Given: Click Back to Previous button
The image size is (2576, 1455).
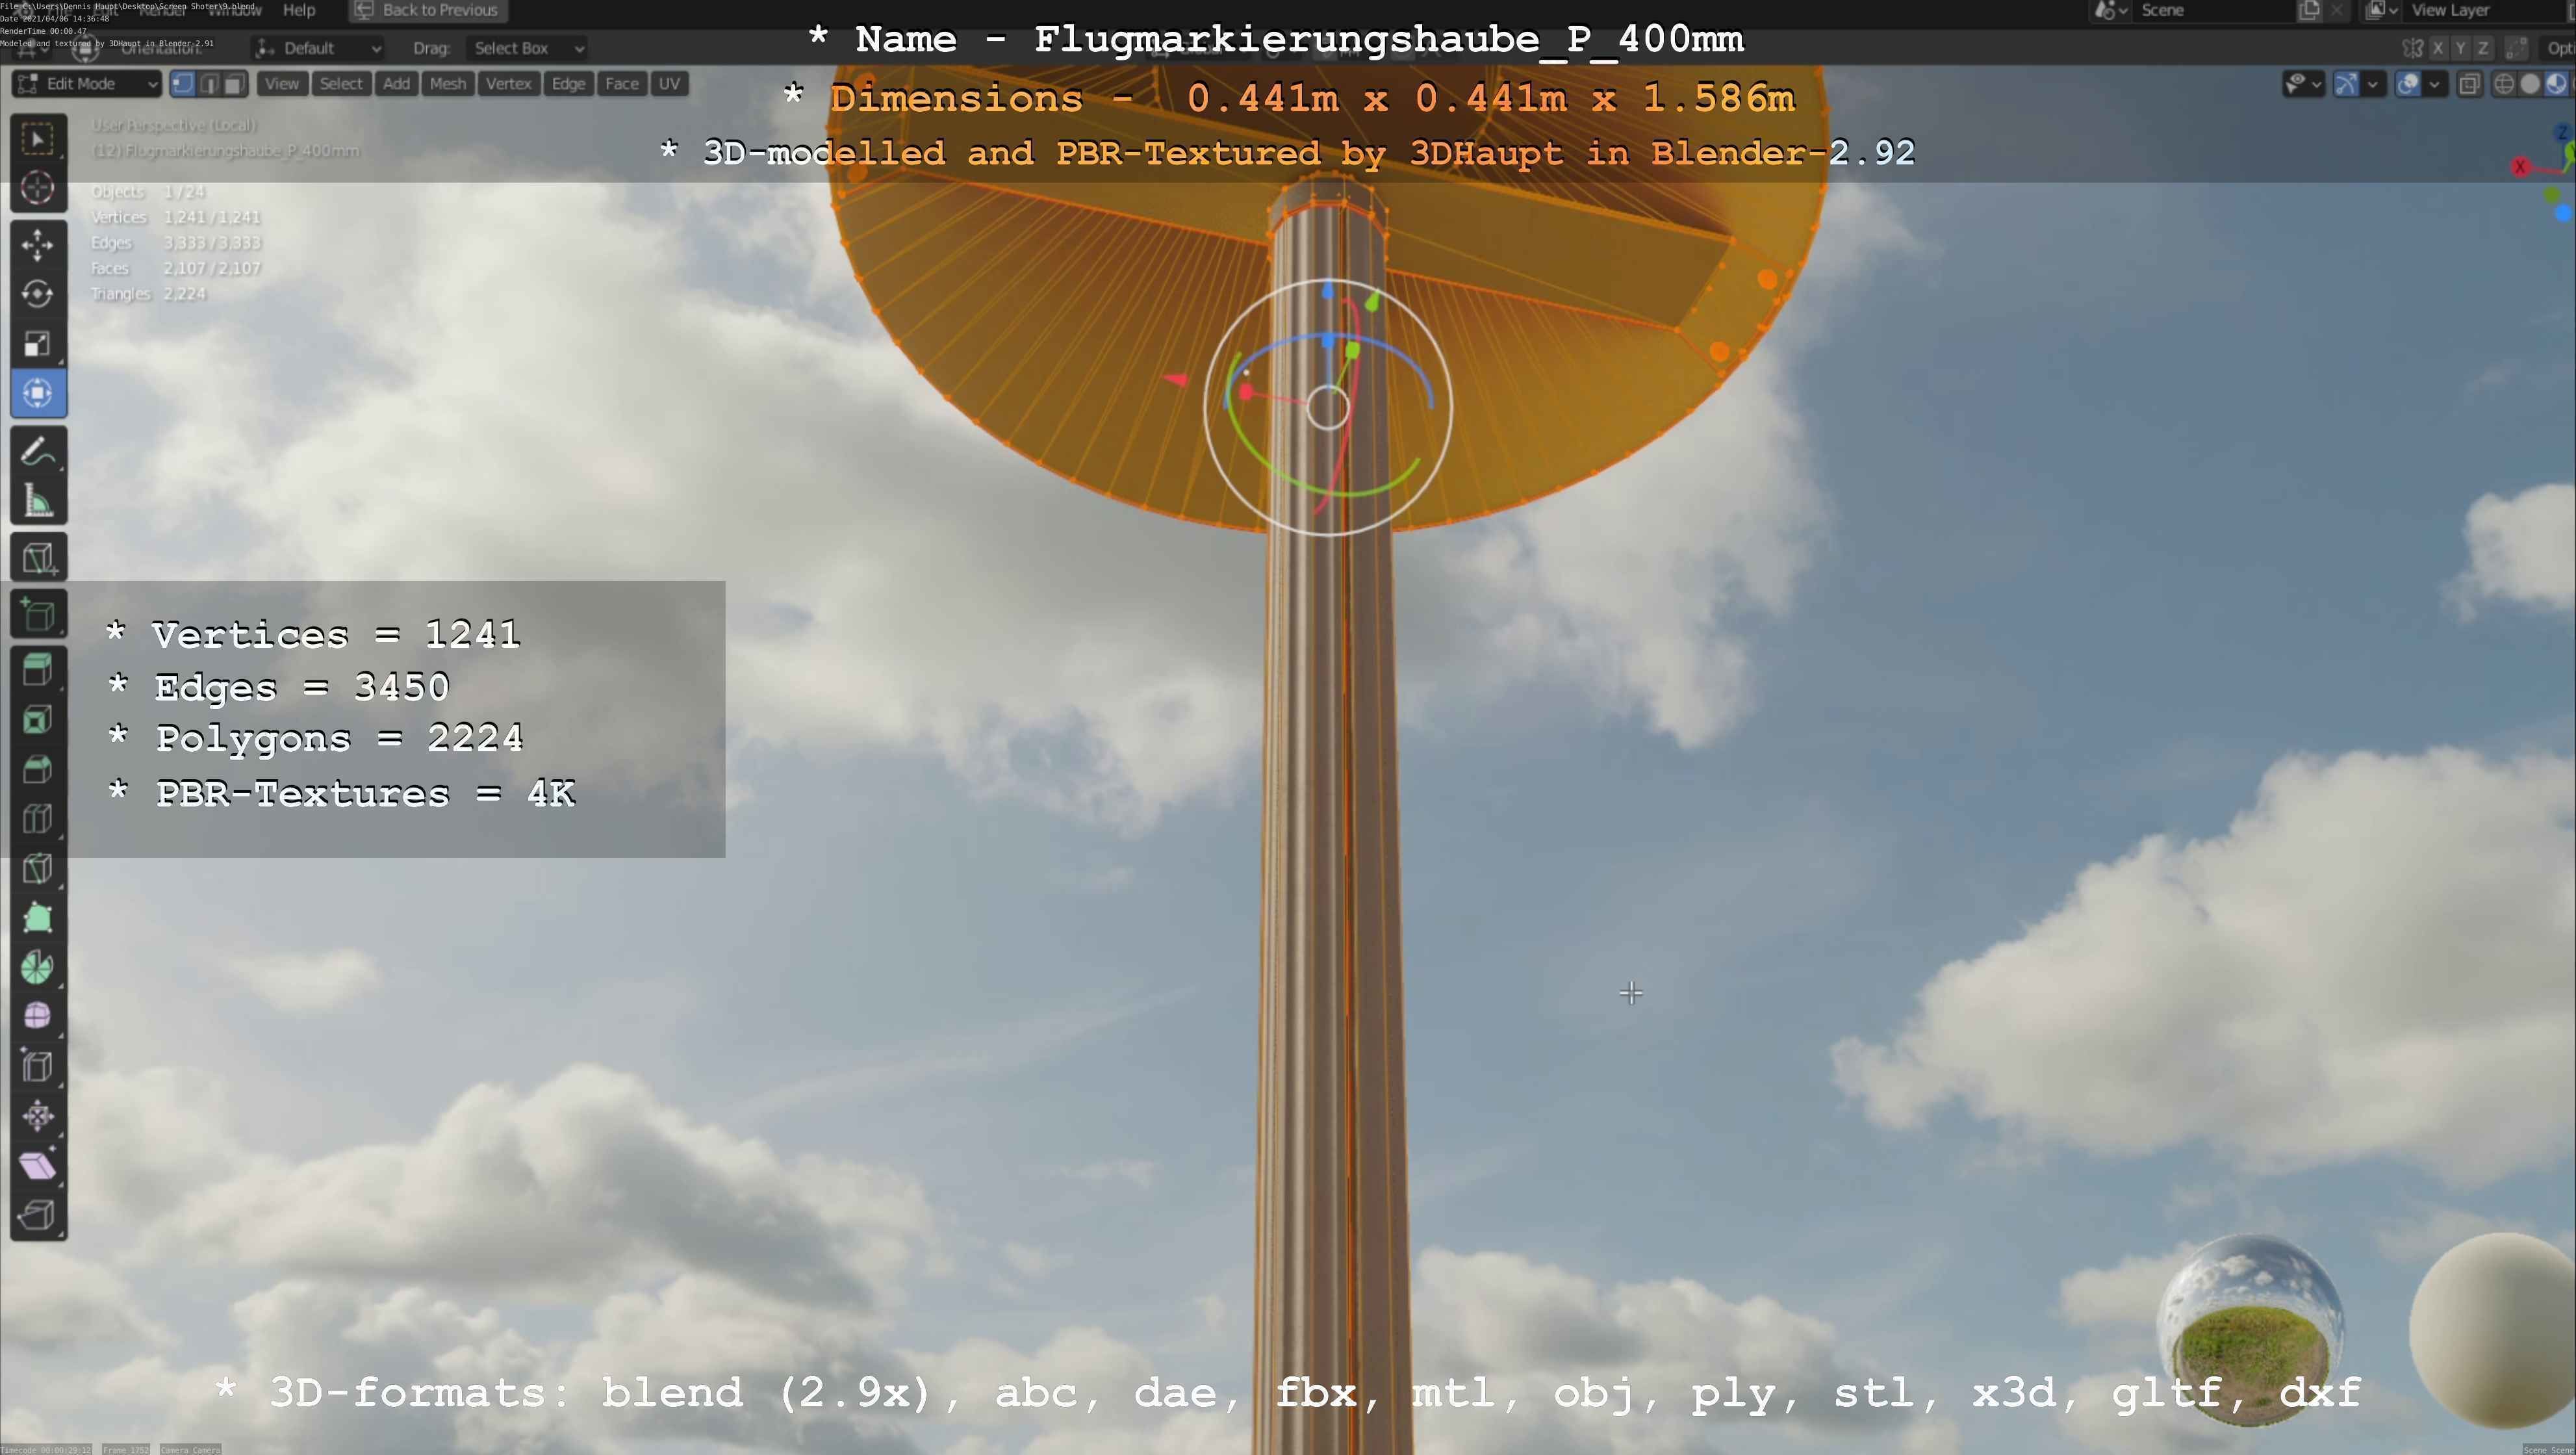Looking at the screenshot, I should point(427,10).
